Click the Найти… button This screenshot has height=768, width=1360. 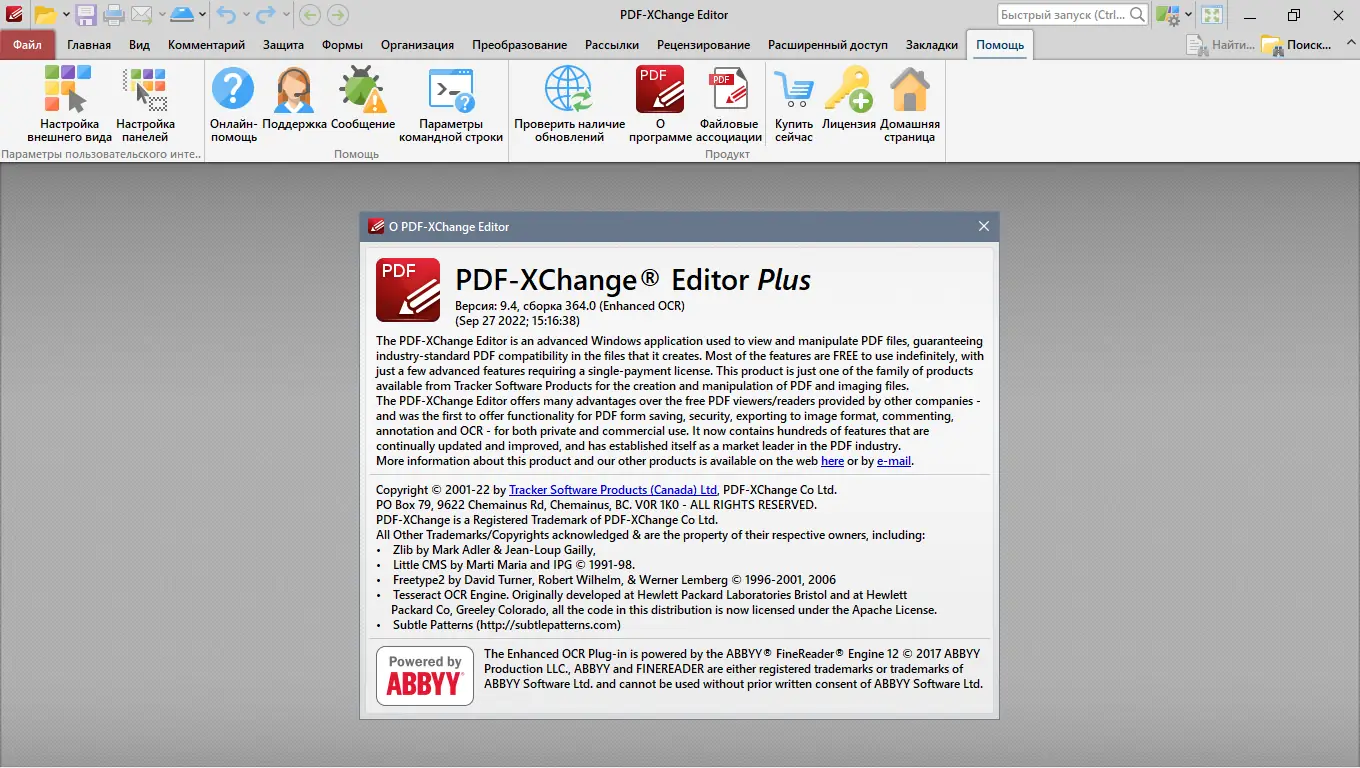tap(1220, 45)
